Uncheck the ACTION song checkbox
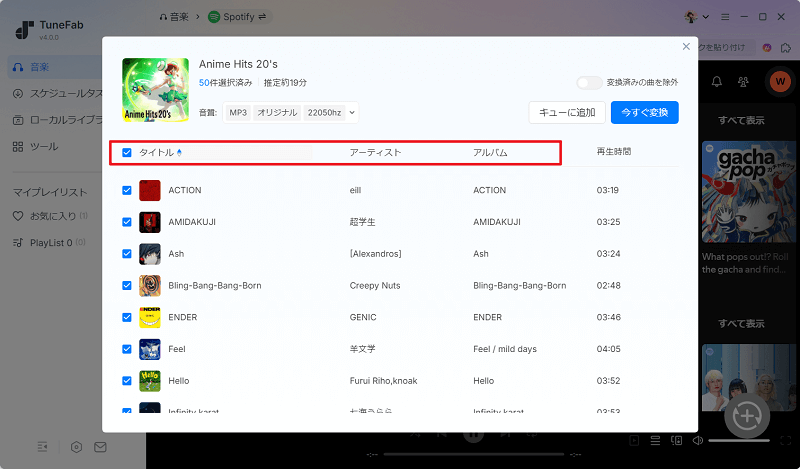This screenshot has height=469, width=800. pos(127,190)
